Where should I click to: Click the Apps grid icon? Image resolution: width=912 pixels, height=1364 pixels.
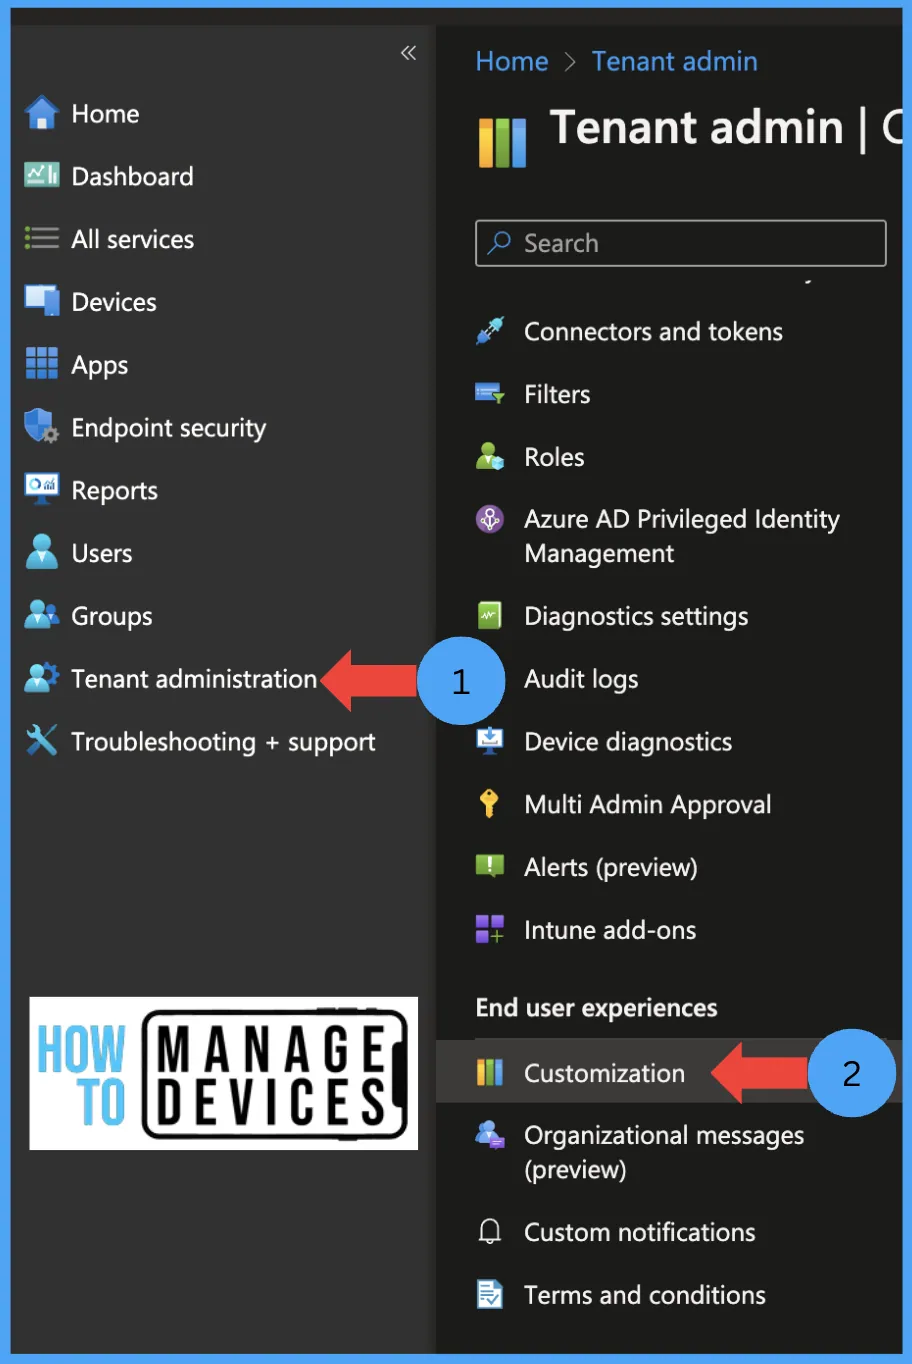[x=41, y=363]
